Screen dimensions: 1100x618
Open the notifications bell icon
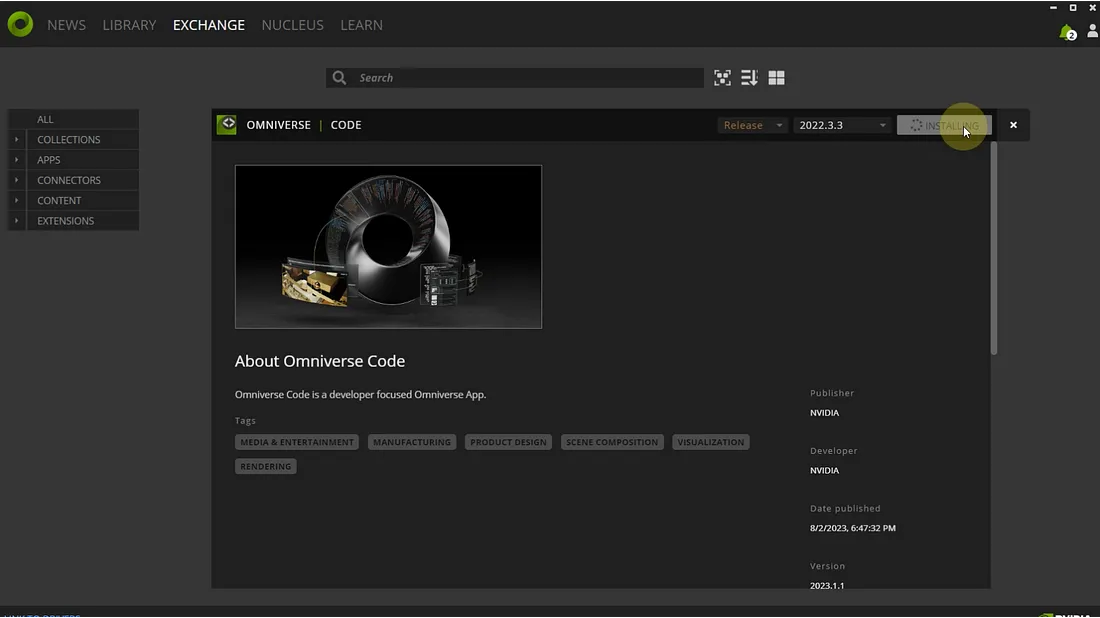coord(1067,32)
